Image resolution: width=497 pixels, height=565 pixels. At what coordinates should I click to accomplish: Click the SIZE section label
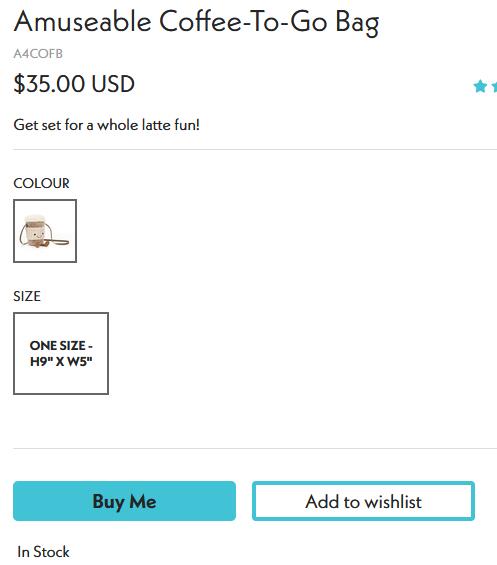27,296
